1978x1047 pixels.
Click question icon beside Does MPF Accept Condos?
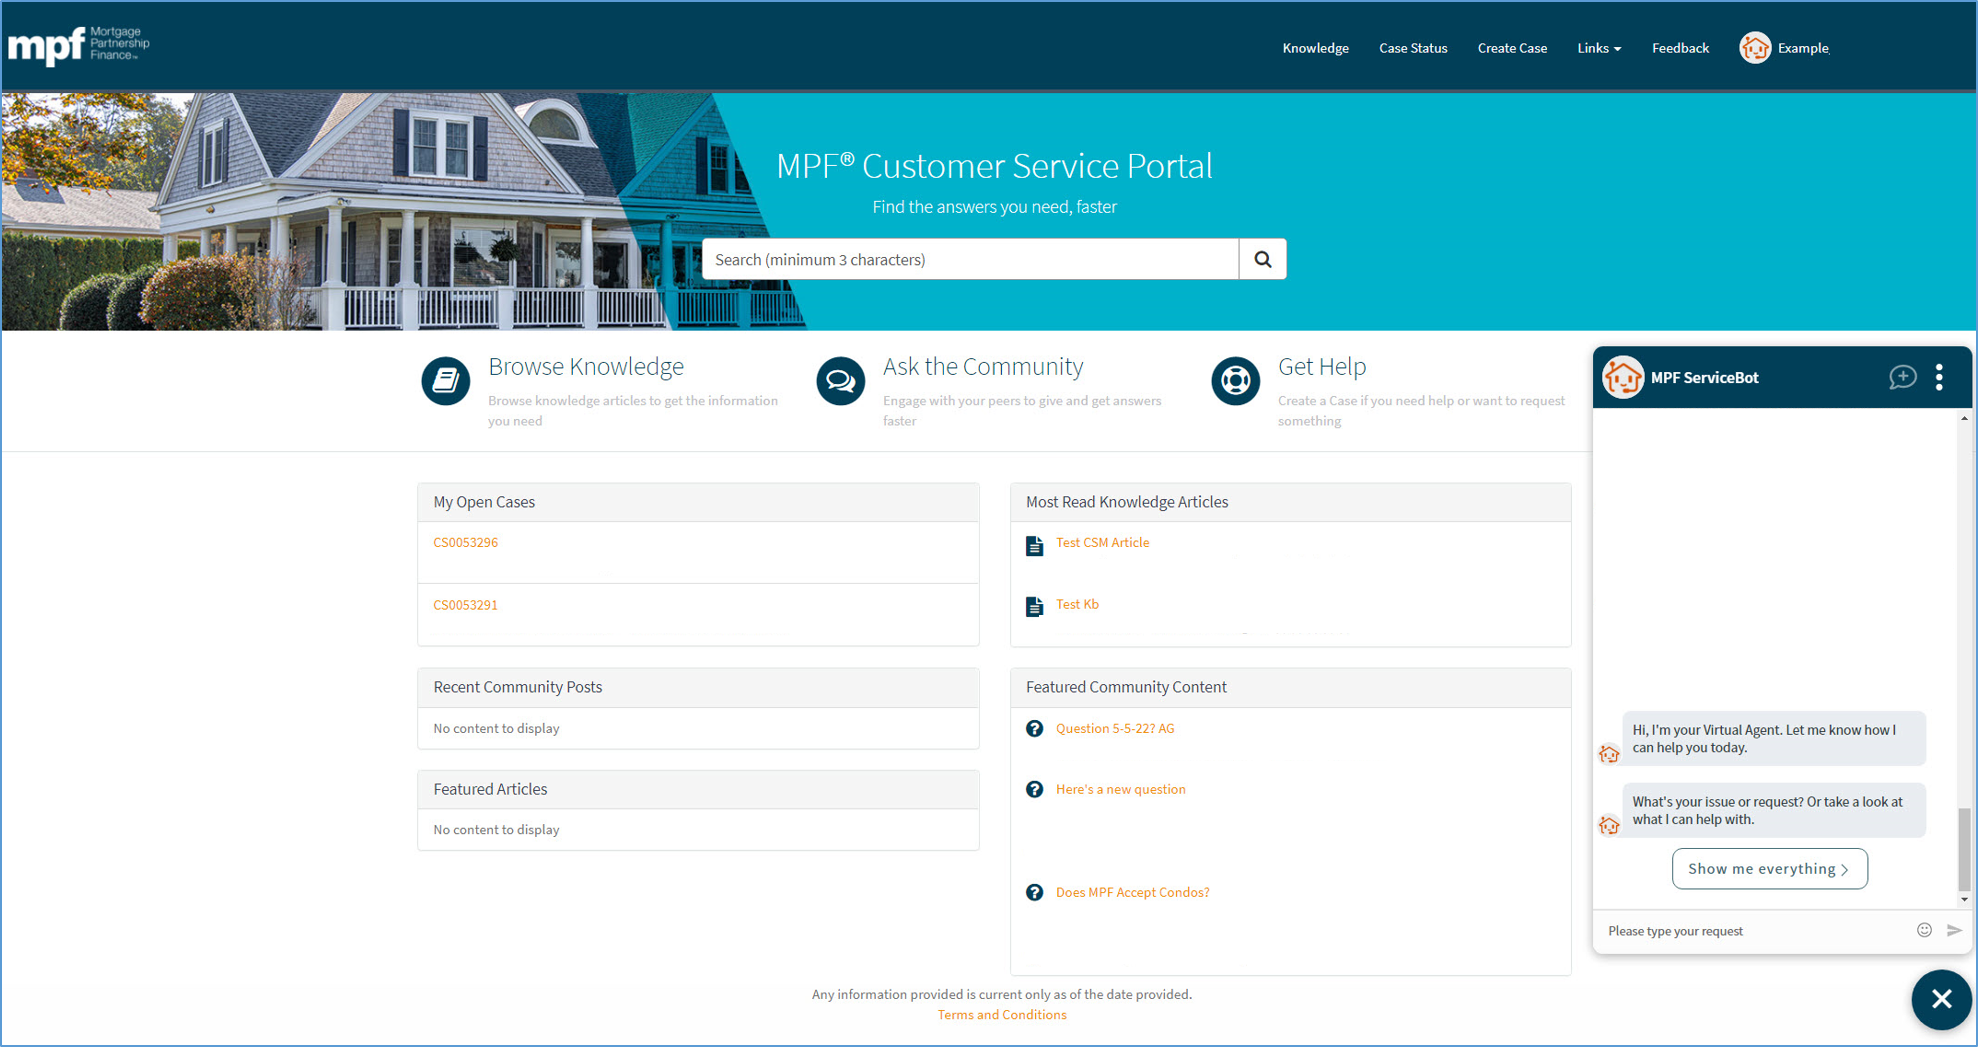pyautogui.click(x=1035, y=893)
